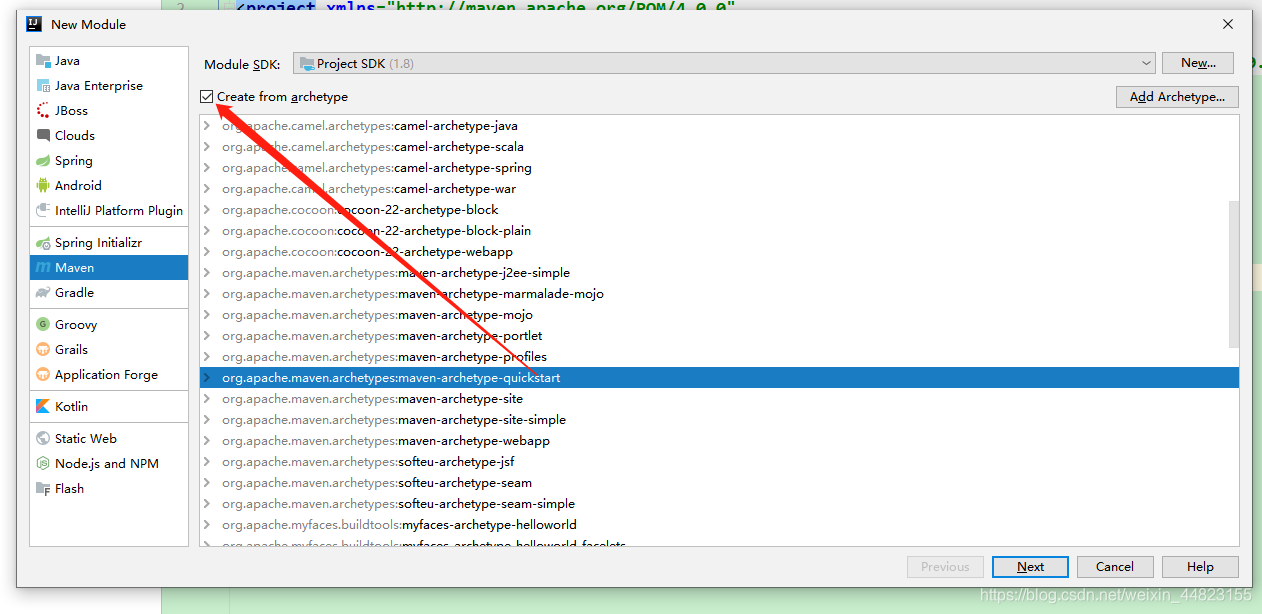Open the Module SDK dropdown
Viewport: 1262px width, 614px height.
[724, 63]
